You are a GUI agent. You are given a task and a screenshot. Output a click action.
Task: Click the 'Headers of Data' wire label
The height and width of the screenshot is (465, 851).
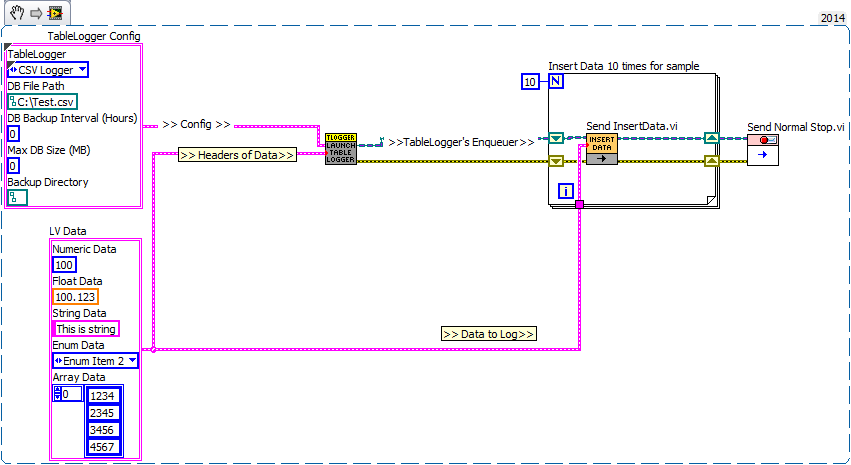pos(238,154)
